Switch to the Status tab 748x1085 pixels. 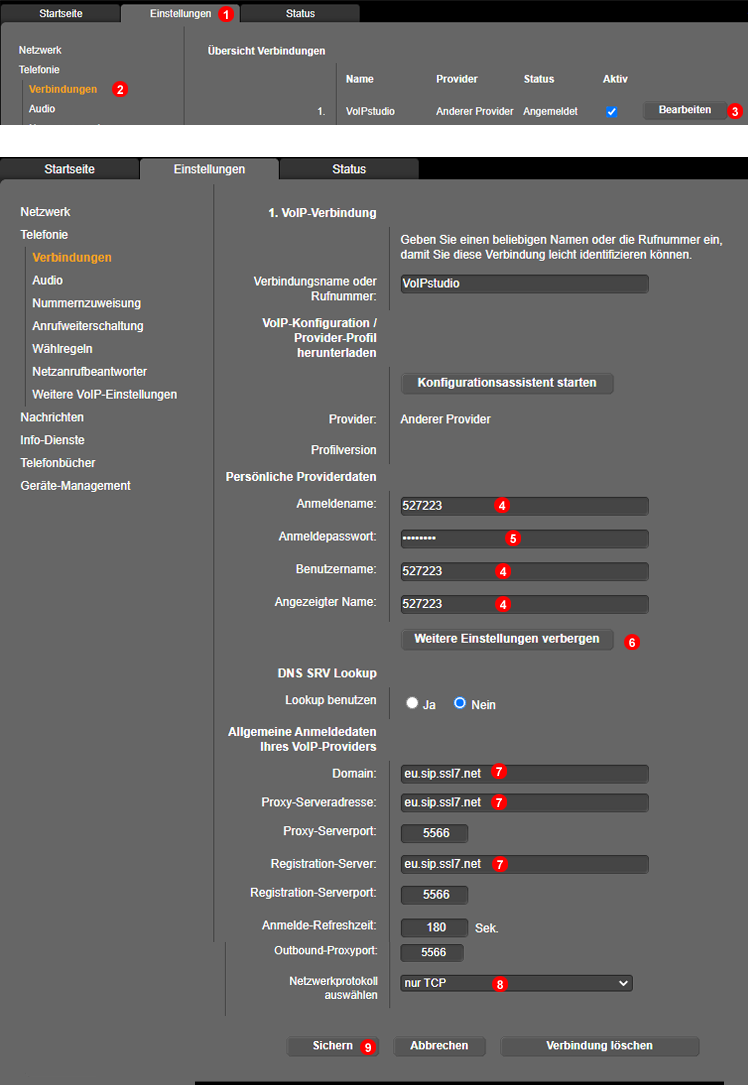(x=348, y=169)
